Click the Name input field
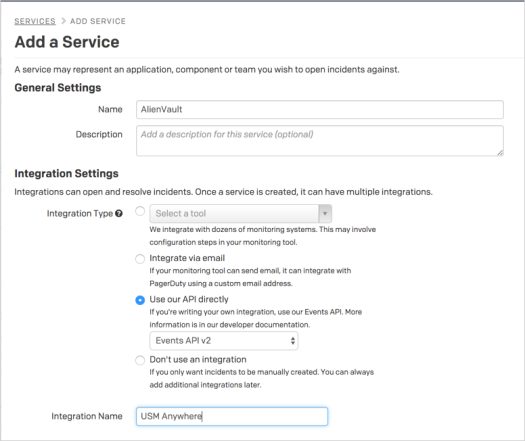Screen dimensions: 525x441 (320, 109)
